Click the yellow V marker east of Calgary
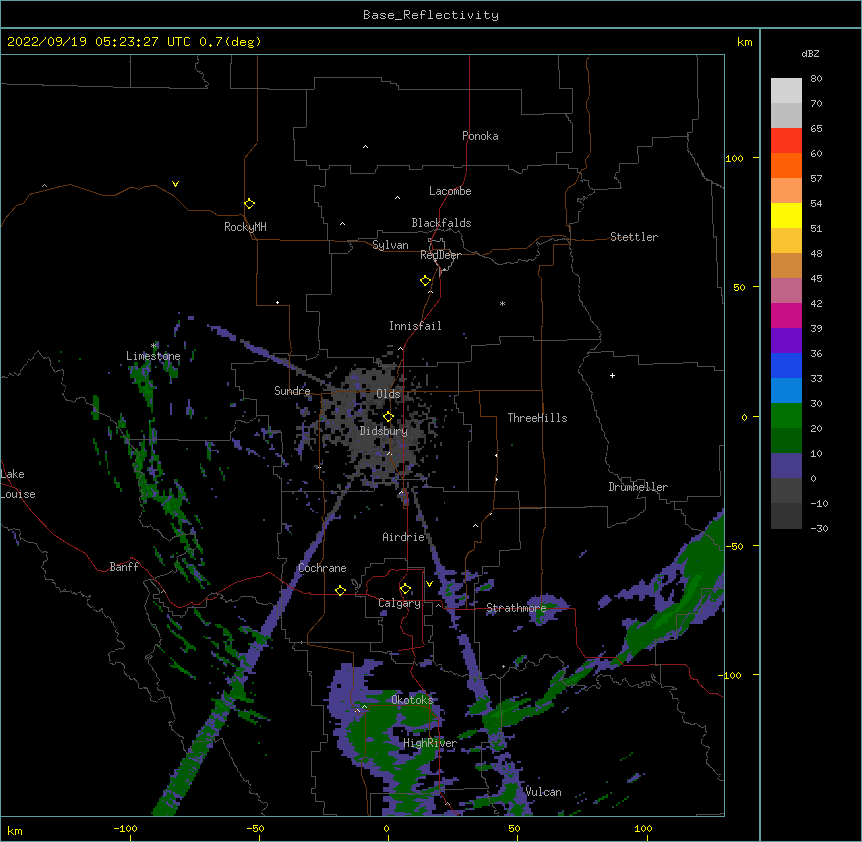The width and height of the screenshot is (862, 842). click(429, 584)
